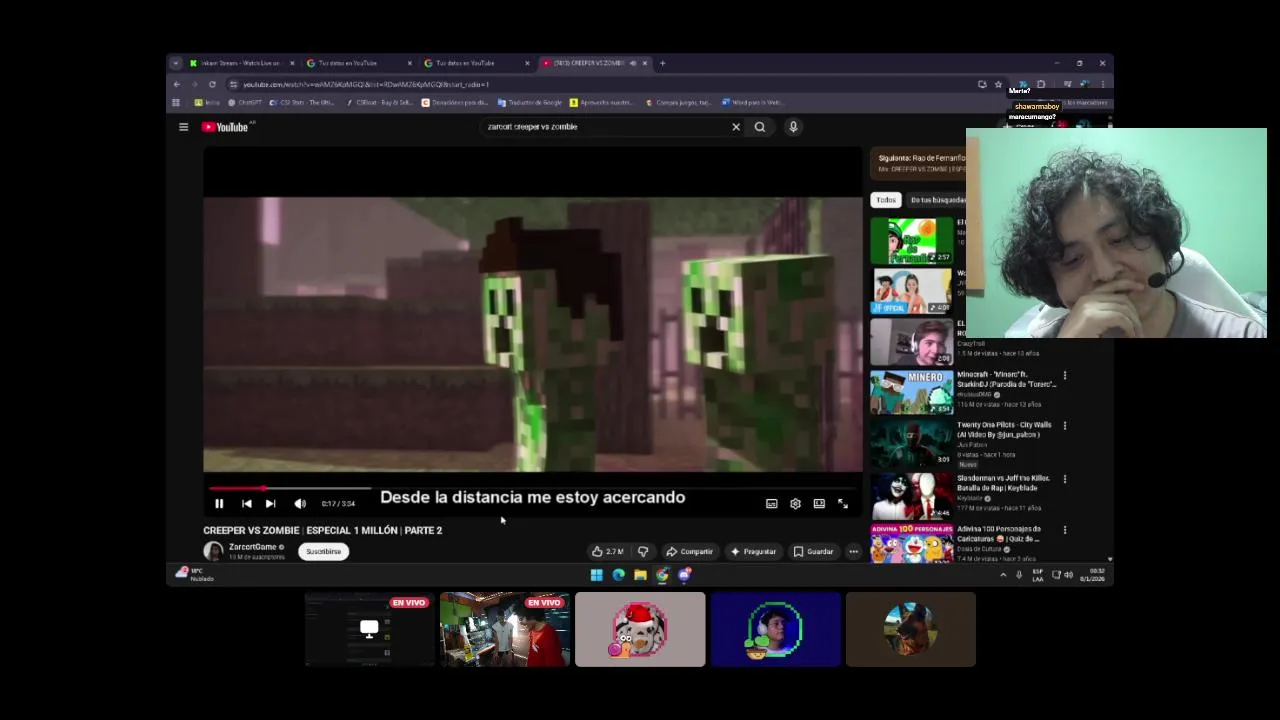Switch to the Kick stream browser tab
This screenshot has width=1280, height=720.
click(241, 63)
